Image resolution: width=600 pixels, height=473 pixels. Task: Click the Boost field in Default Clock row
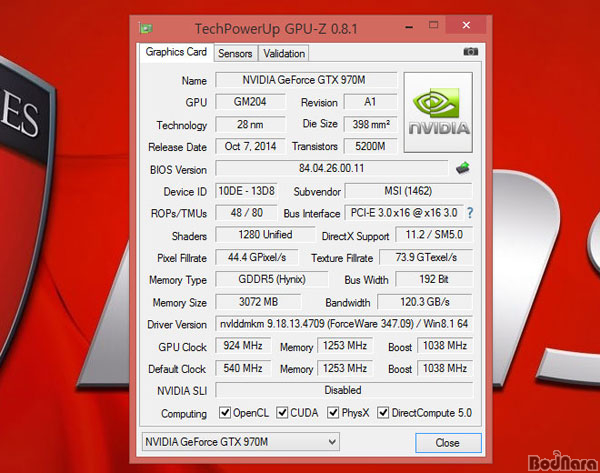pos(445,368)
